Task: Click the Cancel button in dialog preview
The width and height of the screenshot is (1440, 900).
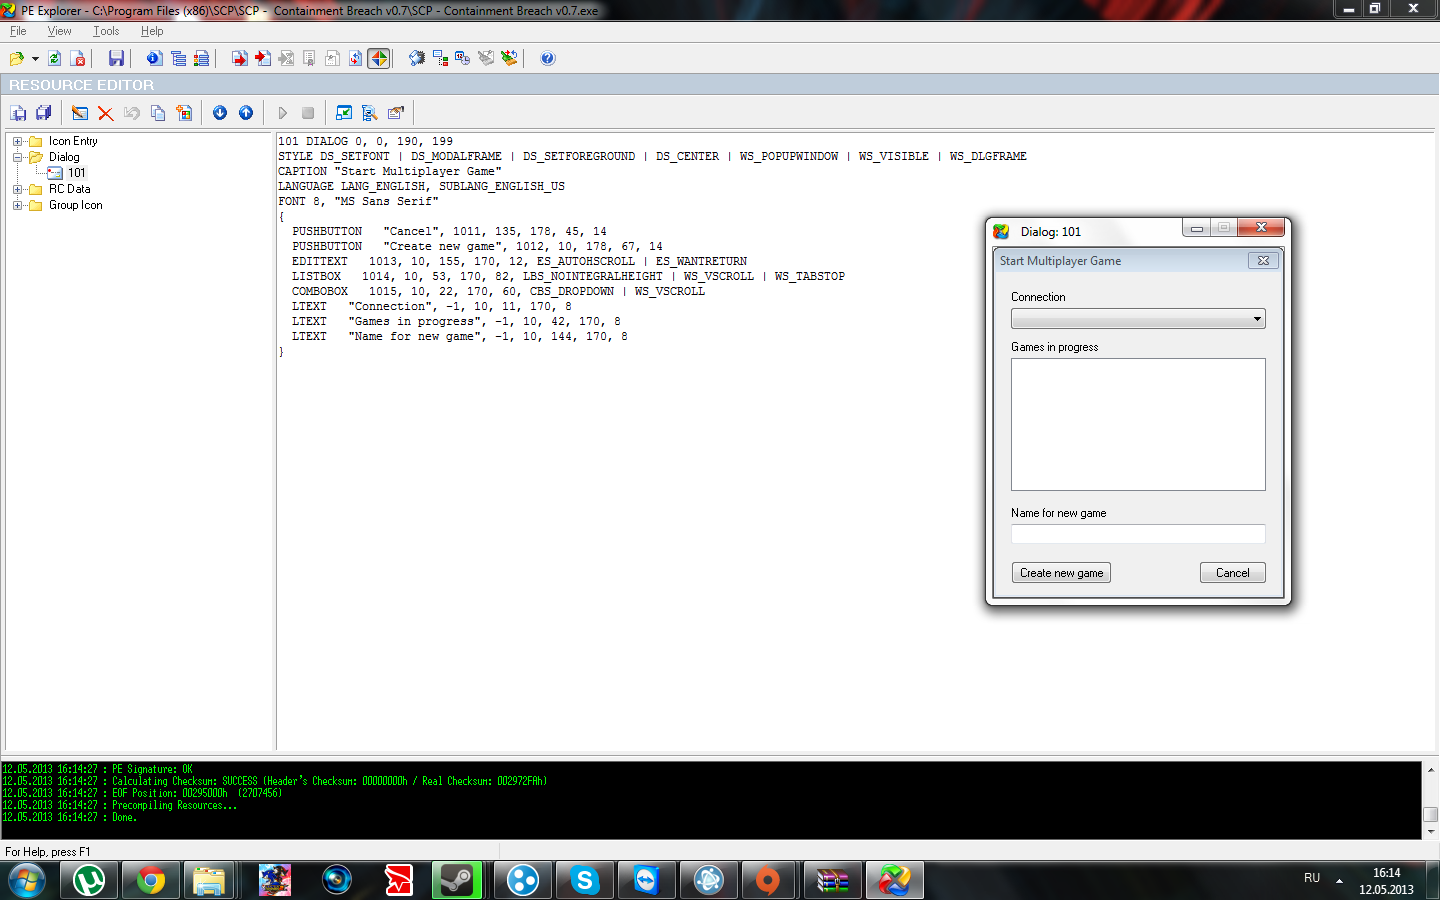Action: (x=1232, y=573)
